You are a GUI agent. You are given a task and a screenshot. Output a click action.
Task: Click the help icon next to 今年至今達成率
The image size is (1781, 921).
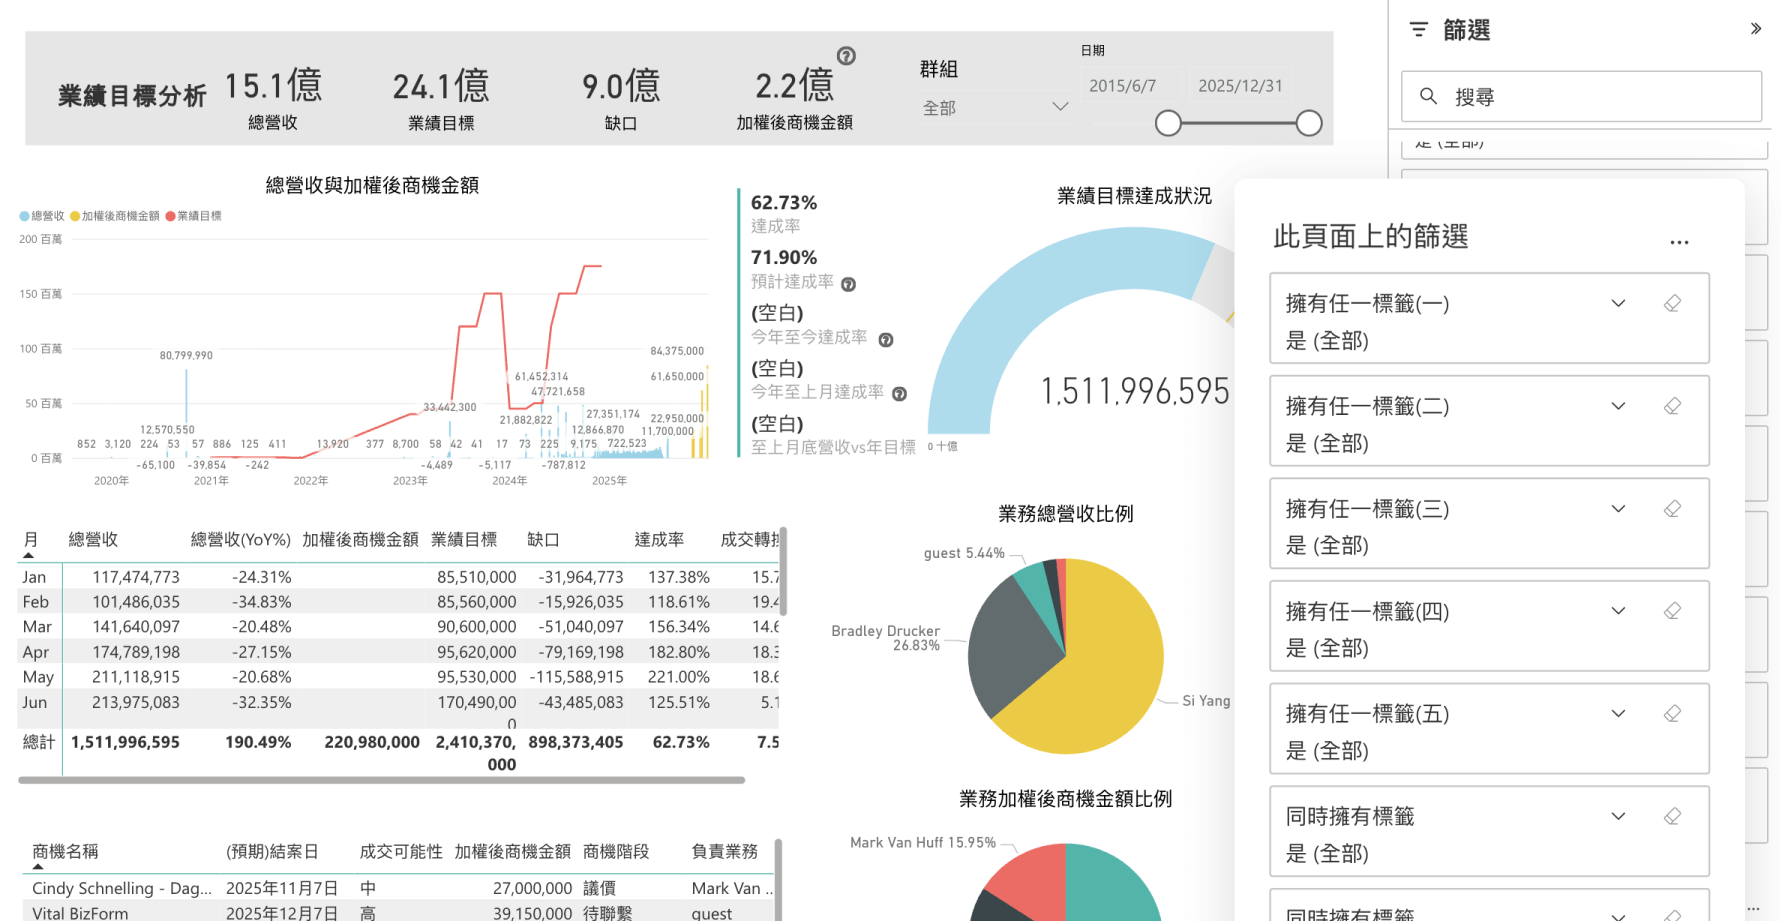pyautogui.click(x=885, y=338)
